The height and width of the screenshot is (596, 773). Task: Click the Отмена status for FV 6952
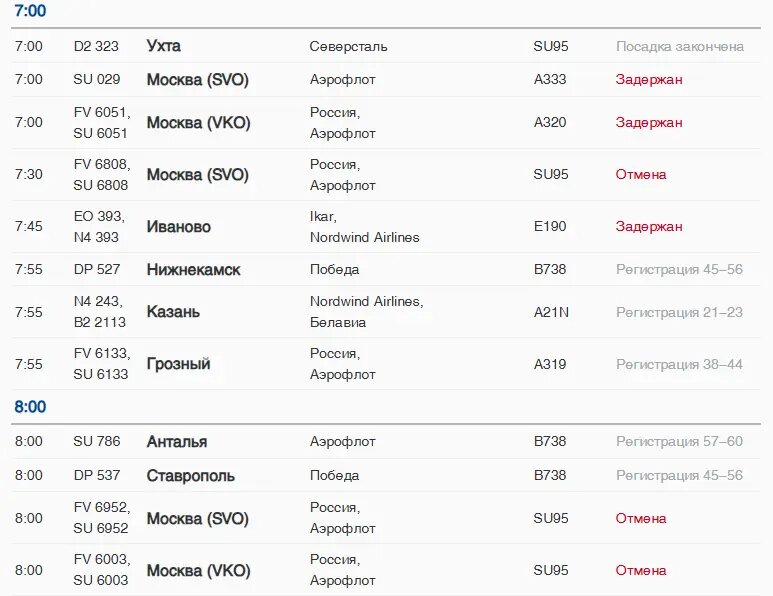641,518
